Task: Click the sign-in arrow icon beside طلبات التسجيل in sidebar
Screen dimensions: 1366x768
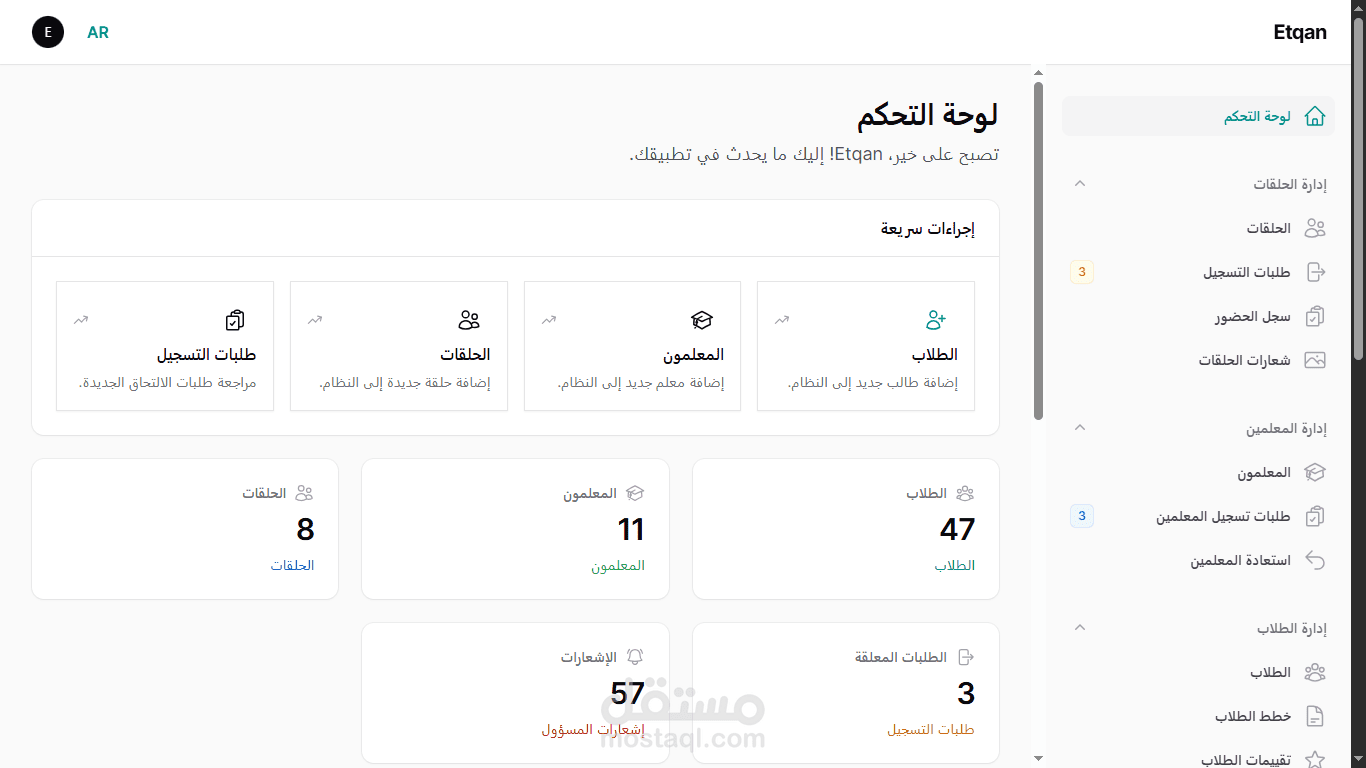Action: click(x=1315, y=272)
